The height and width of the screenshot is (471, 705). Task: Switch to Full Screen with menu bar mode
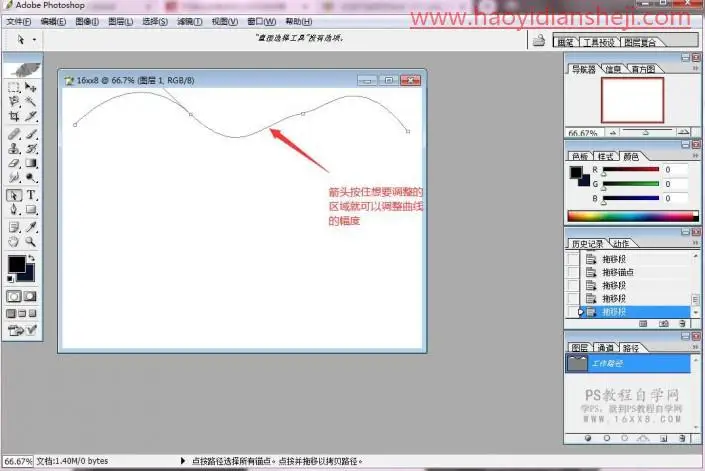[22, 314]
